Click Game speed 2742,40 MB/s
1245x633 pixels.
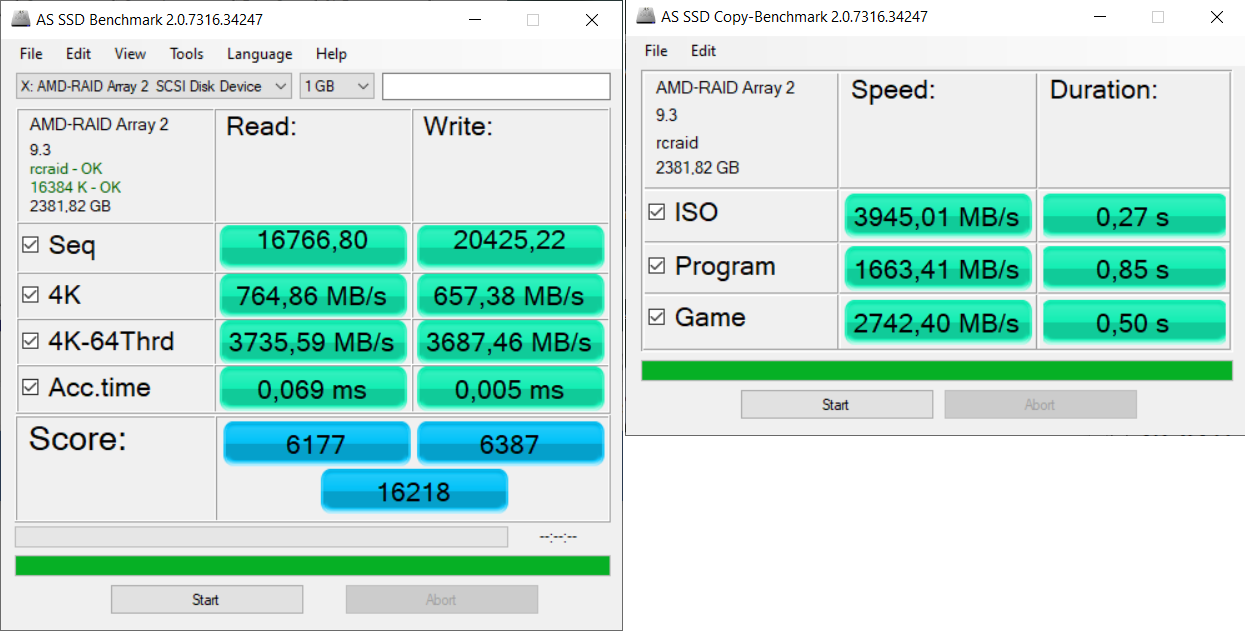pos(937,321)
